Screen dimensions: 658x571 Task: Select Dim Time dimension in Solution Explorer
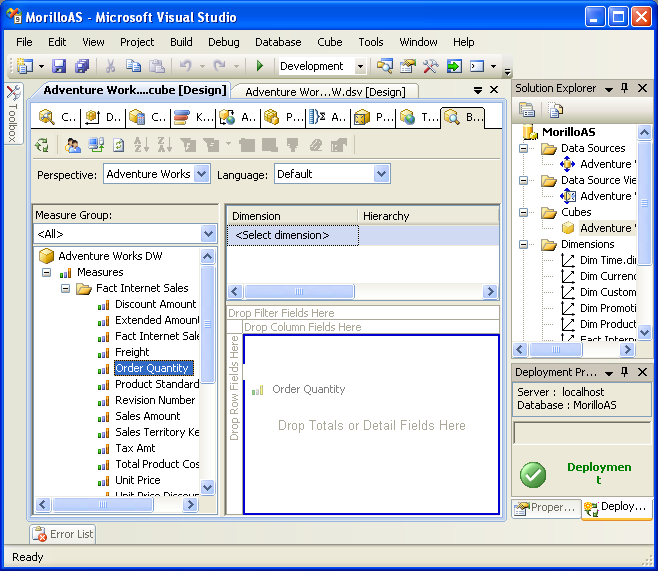(x=608, y=260)
